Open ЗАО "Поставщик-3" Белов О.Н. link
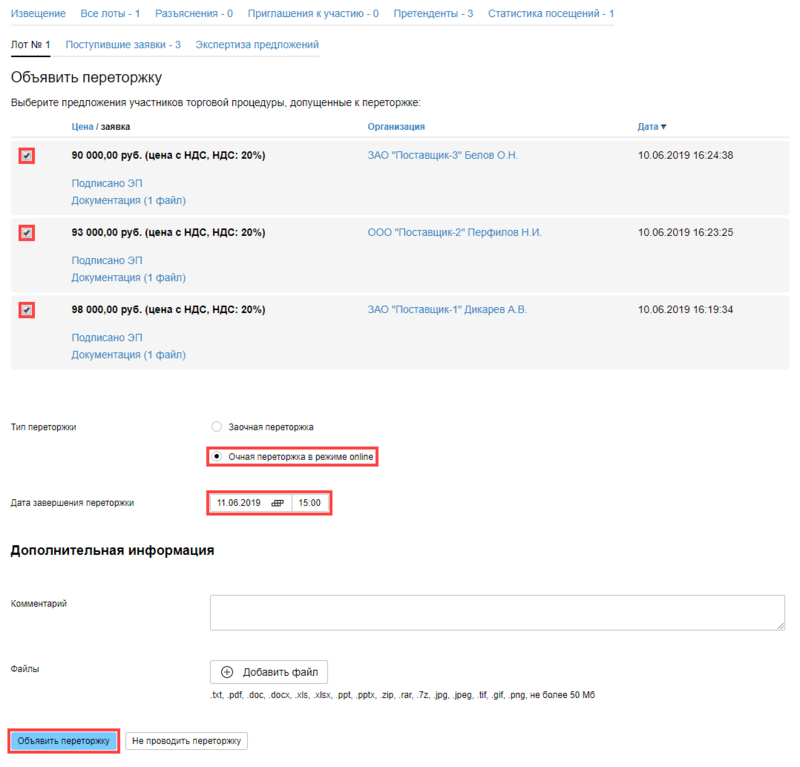 [443, 155]
